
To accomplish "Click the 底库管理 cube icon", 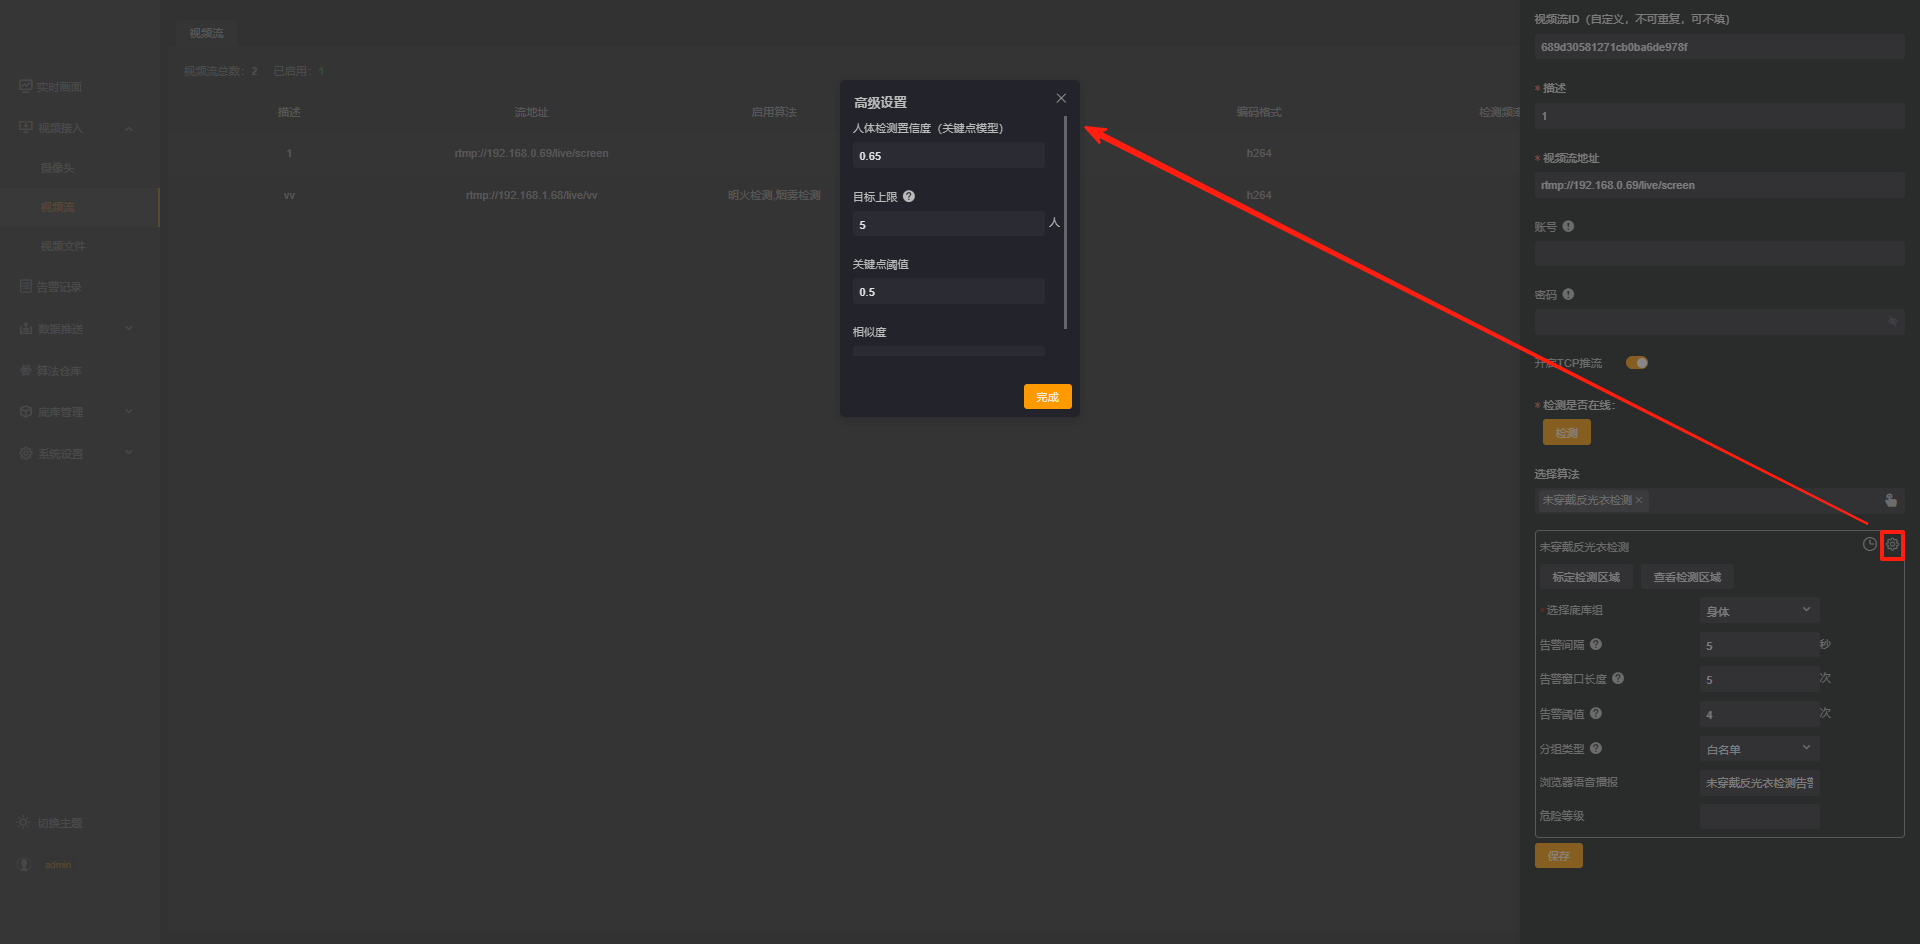I will tap(26, 411).
